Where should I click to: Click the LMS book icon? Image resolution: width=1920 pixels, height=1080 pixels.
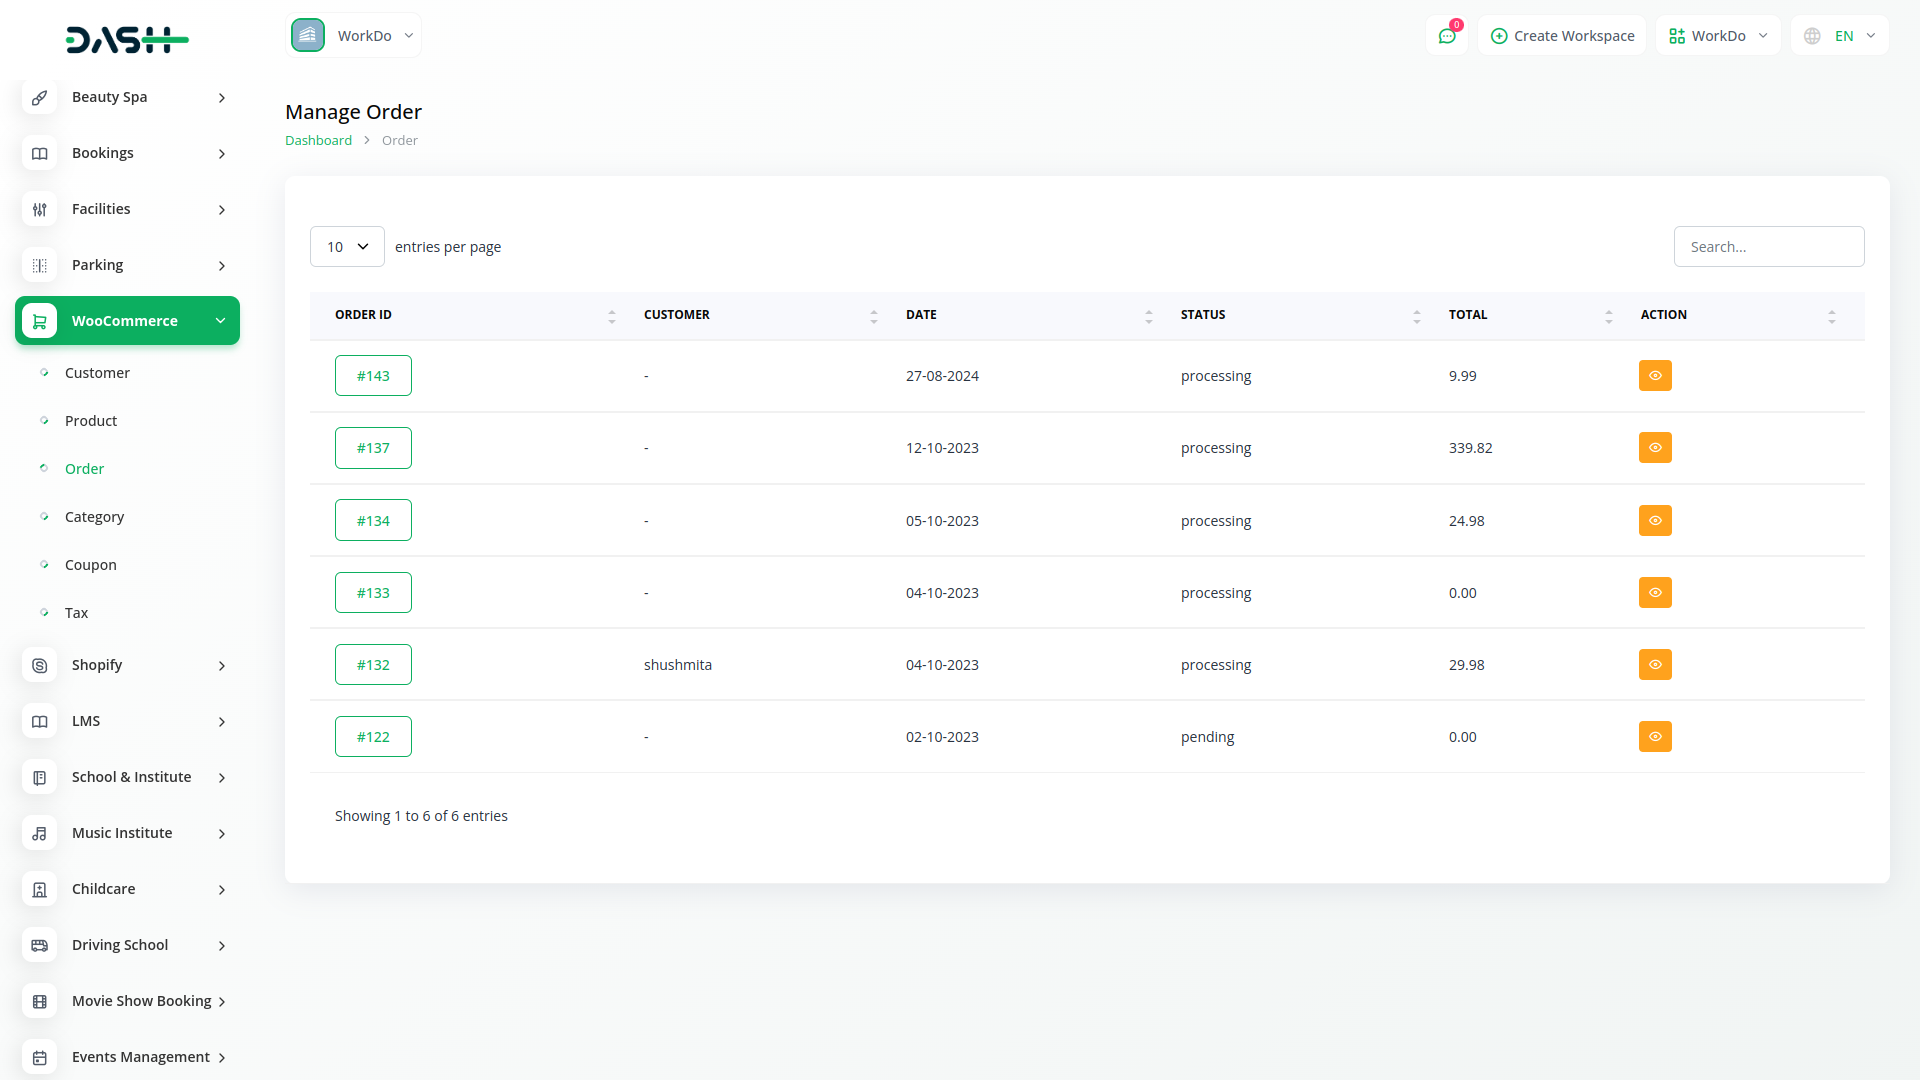(x=39, y=721)
